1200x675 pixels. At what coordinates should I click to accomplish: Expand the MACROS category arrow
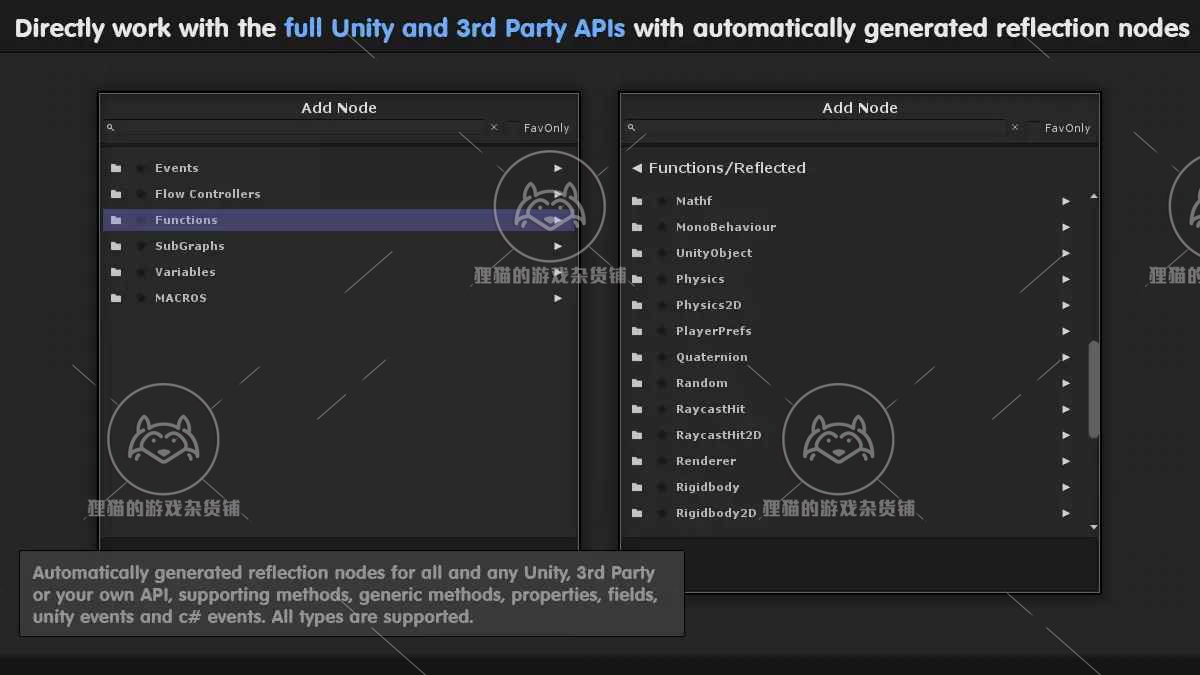click(x=558, y=298)
